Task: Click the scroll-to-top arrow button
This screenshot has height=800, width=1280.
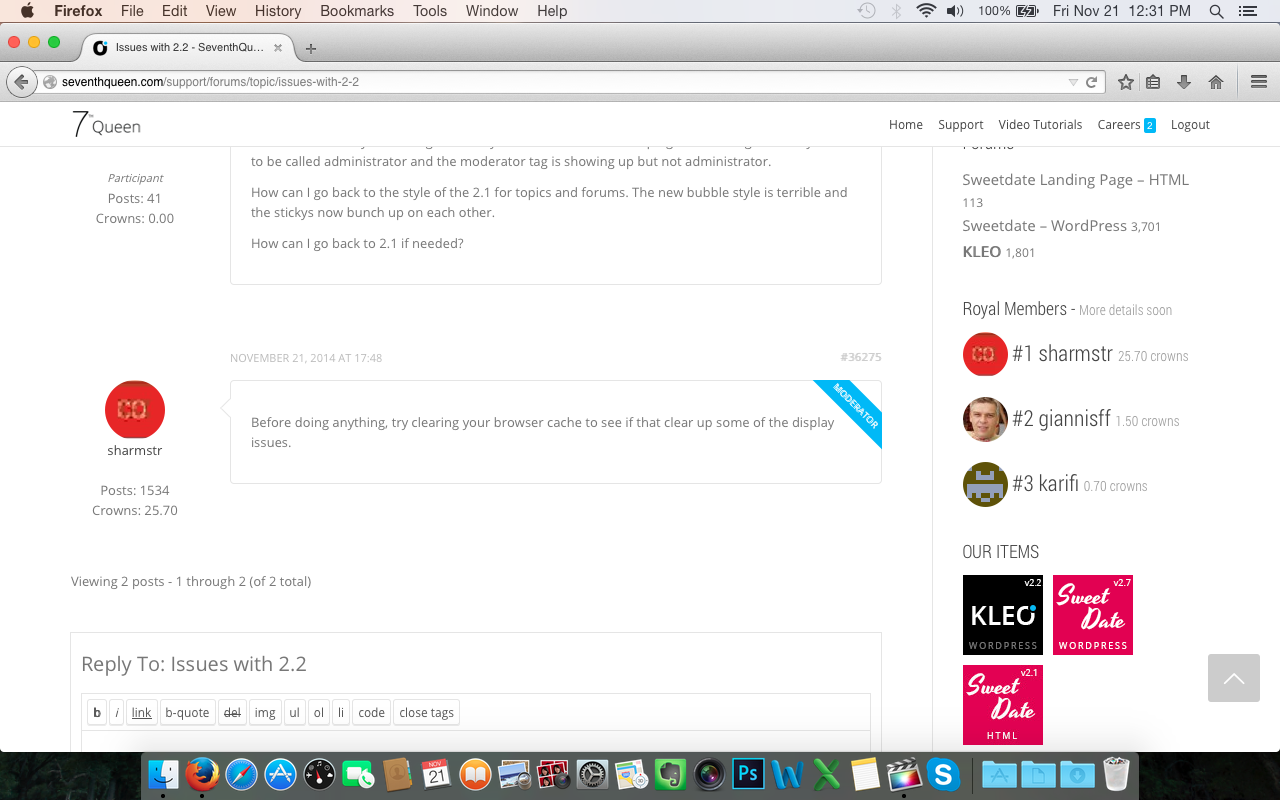Action: point(1233,678)
